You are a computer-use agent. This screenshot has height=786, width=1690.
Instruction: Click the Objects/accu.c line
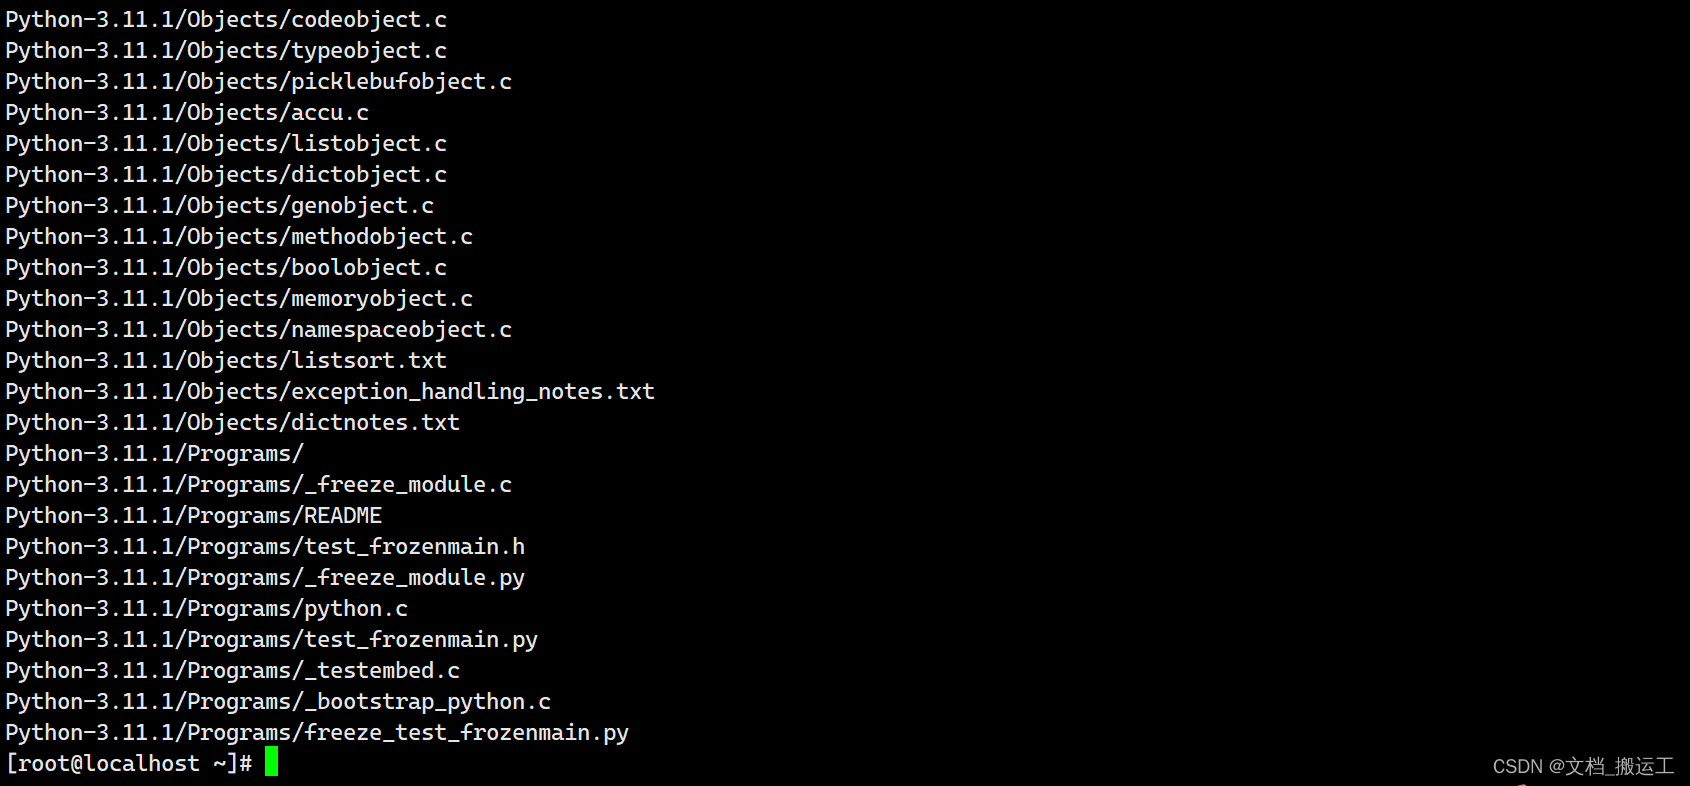point(187,113)
